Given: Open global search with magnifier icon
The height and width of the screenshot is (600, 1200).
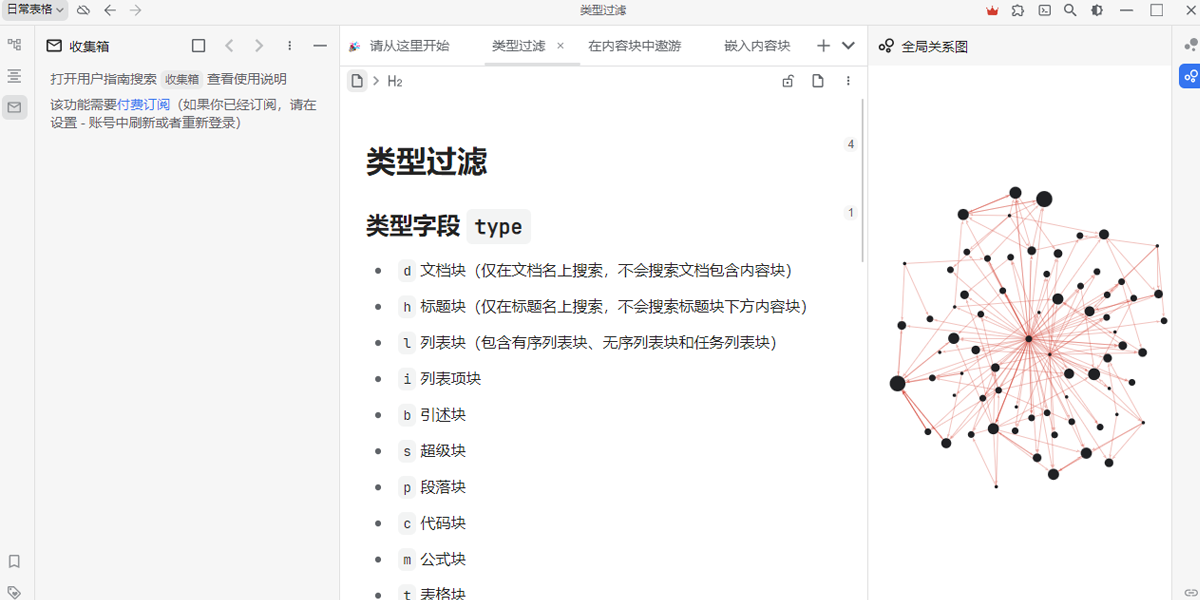Looking at the screenshot, I should [x=1070, y=10].
